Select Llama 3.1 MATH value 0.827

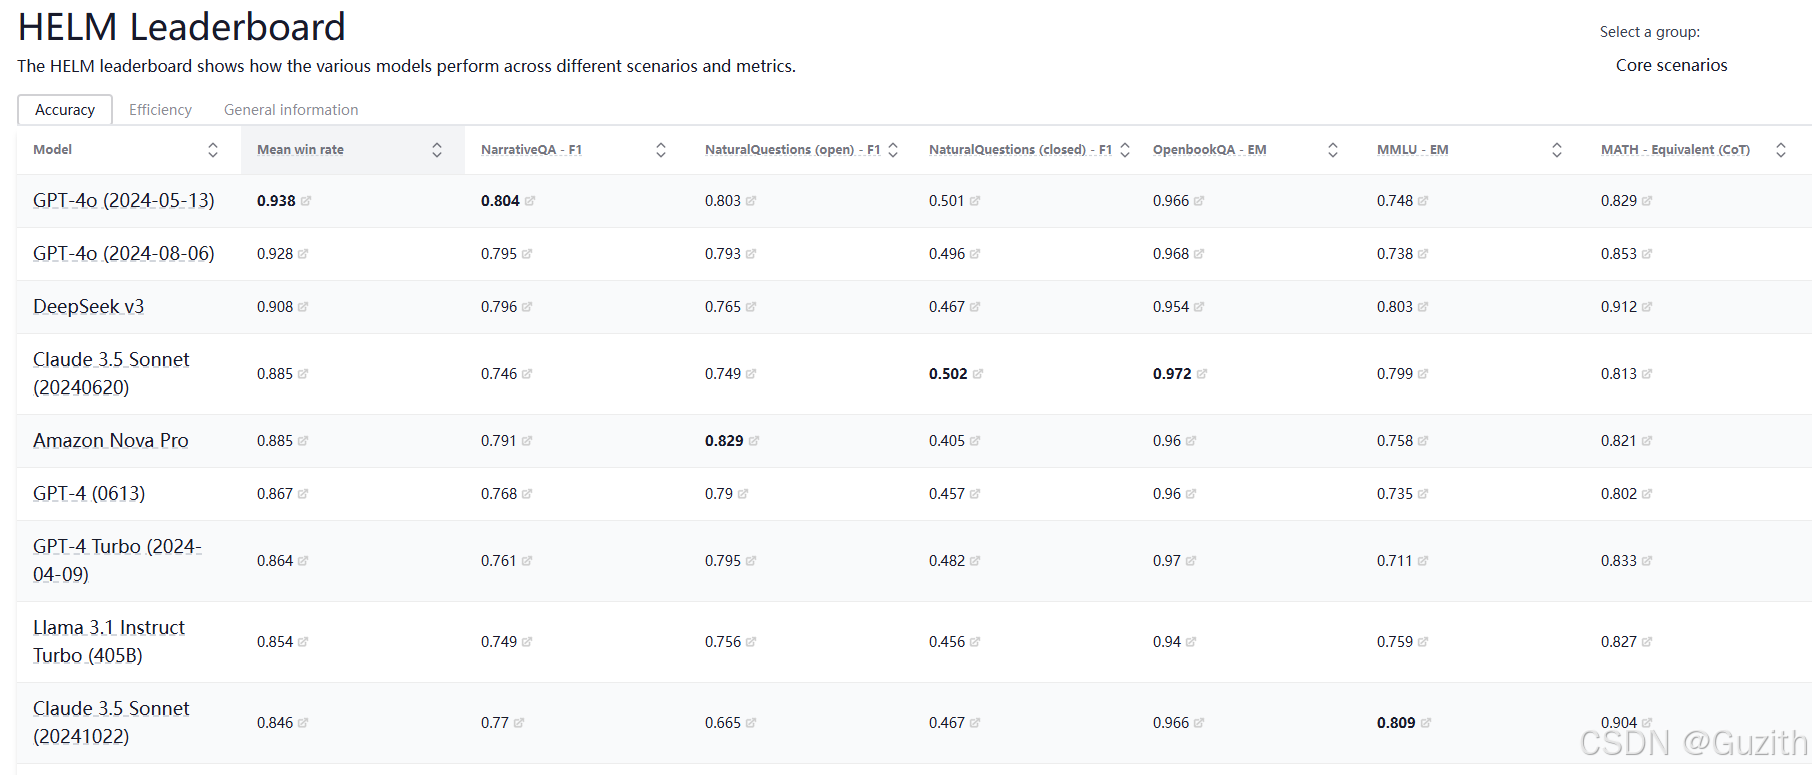coord(1619,642)
